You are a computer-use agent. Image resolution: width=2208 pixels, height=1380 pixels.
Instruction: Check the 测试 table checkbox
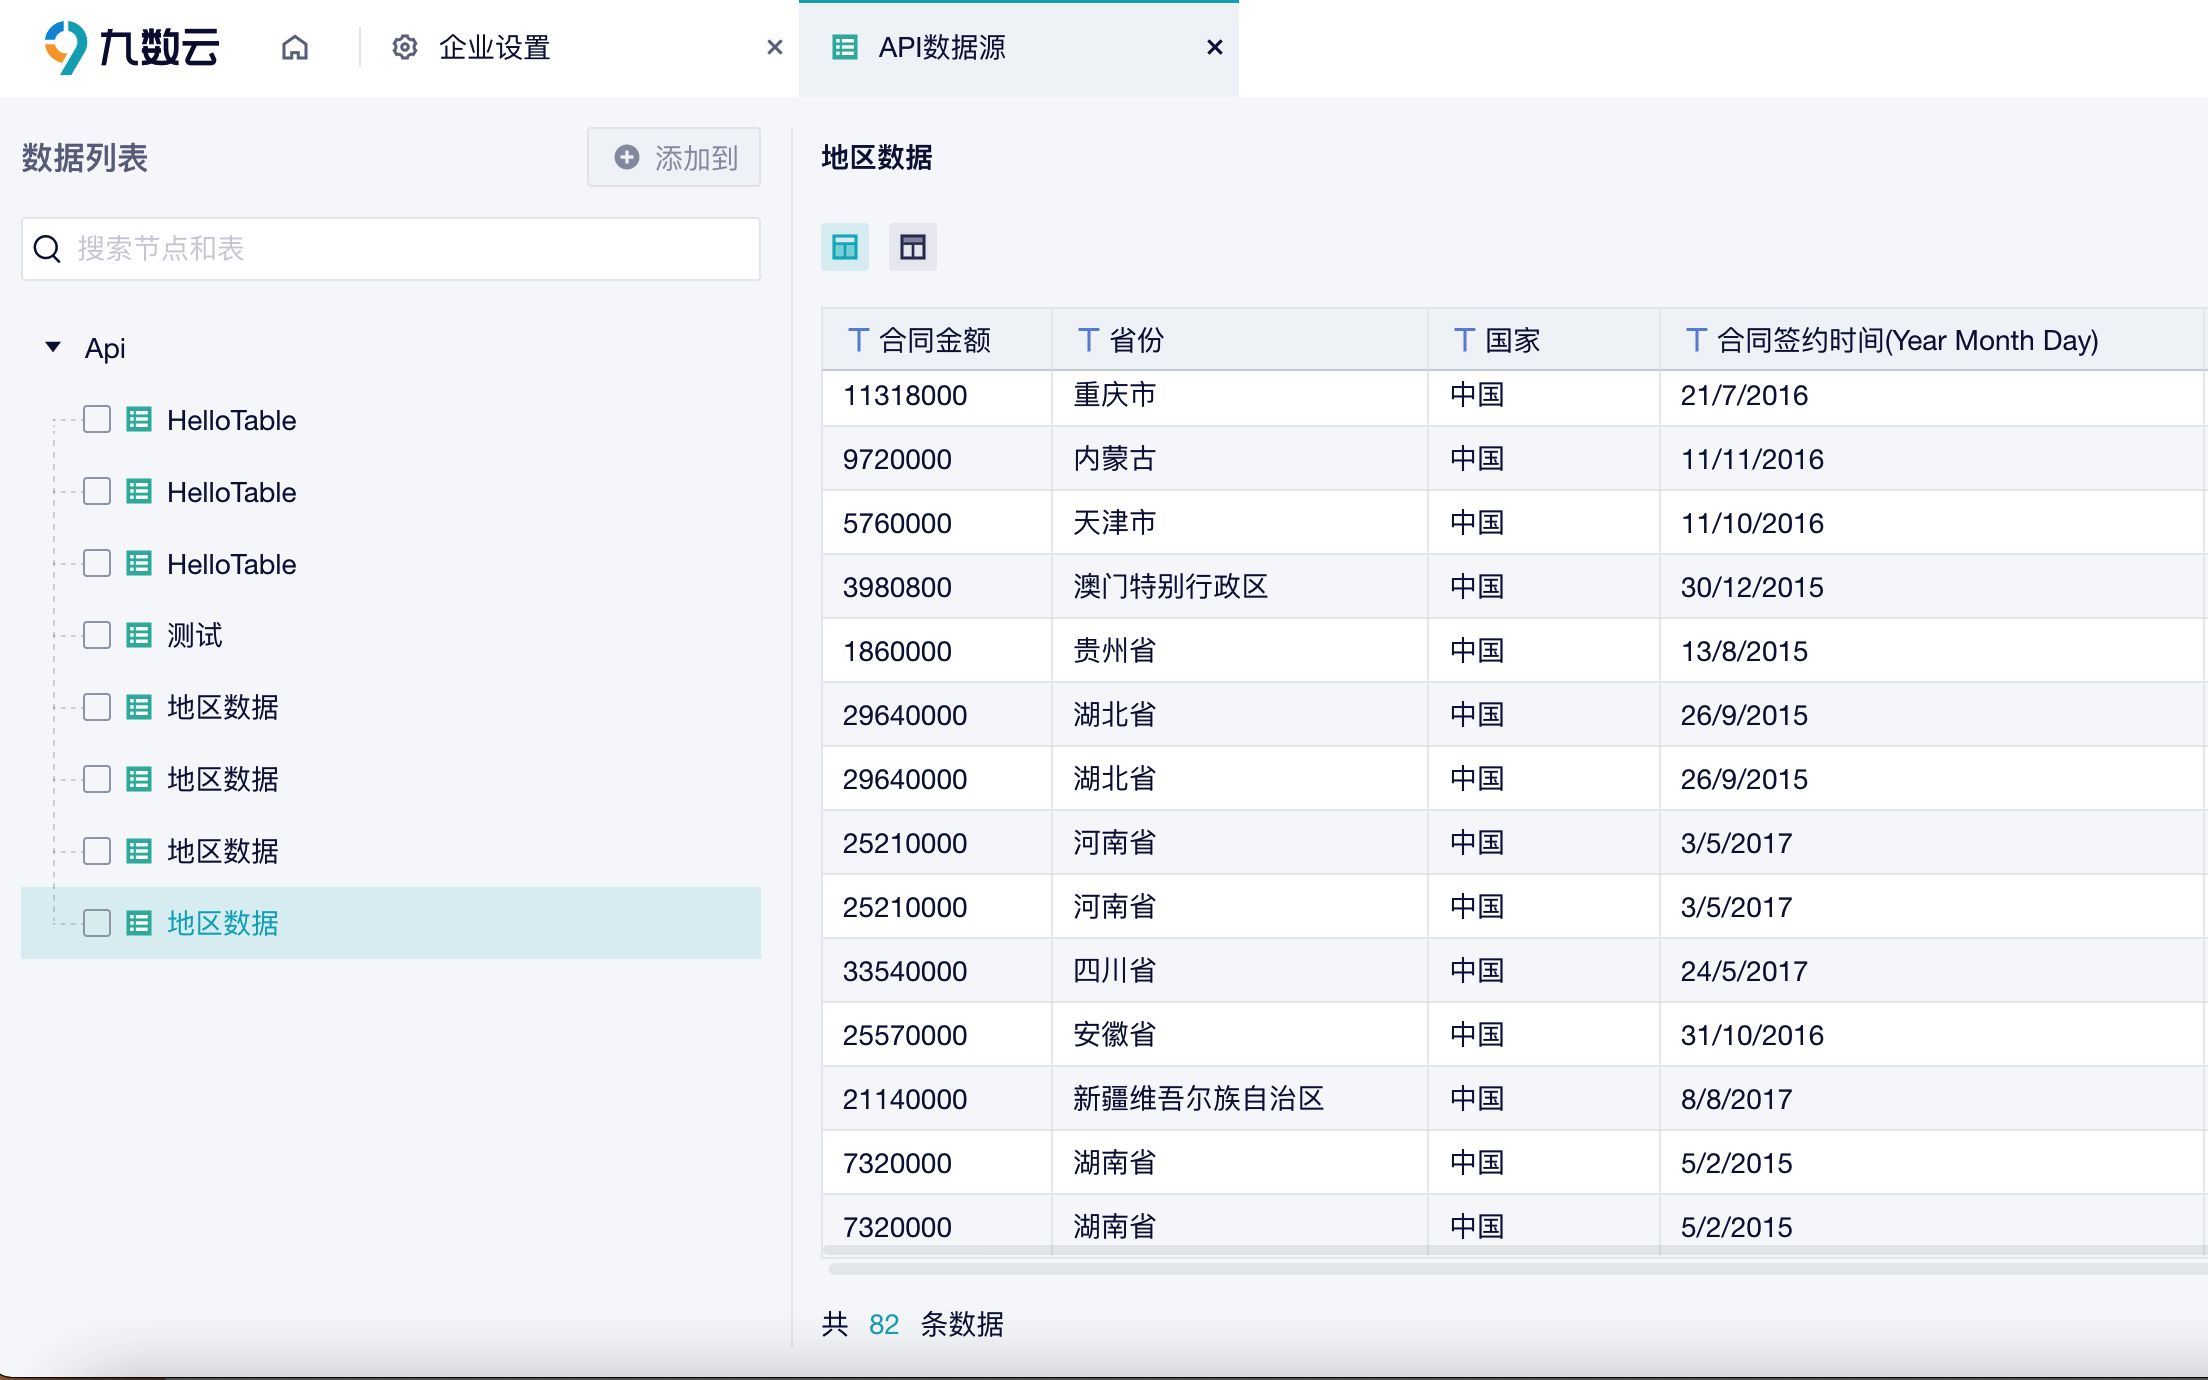[x=97, y=635]
